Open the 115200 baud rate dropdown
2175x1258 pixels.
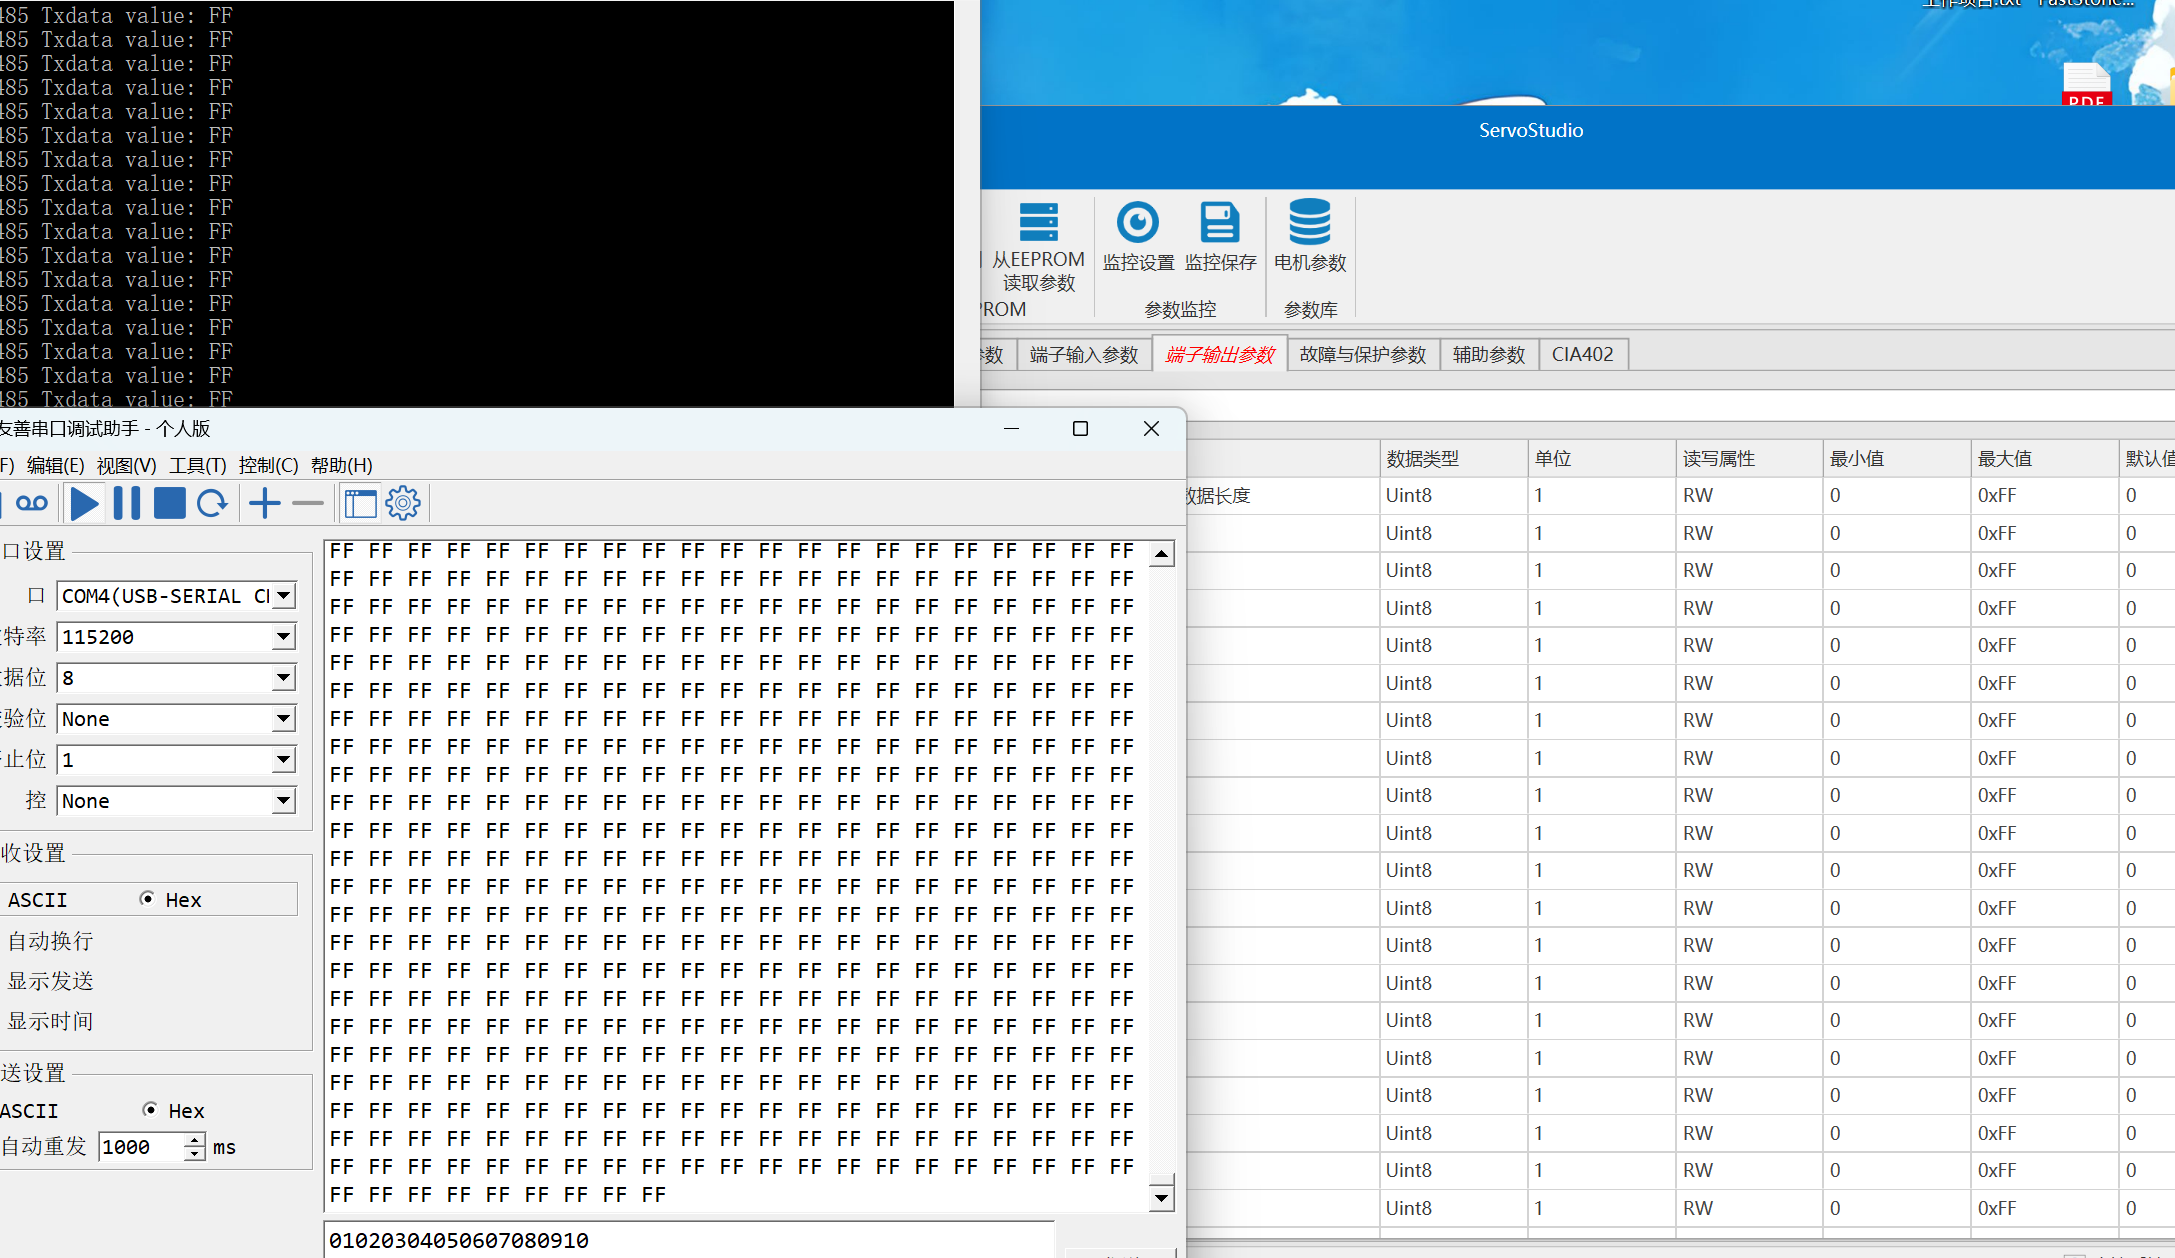click(x=284, y=637)
